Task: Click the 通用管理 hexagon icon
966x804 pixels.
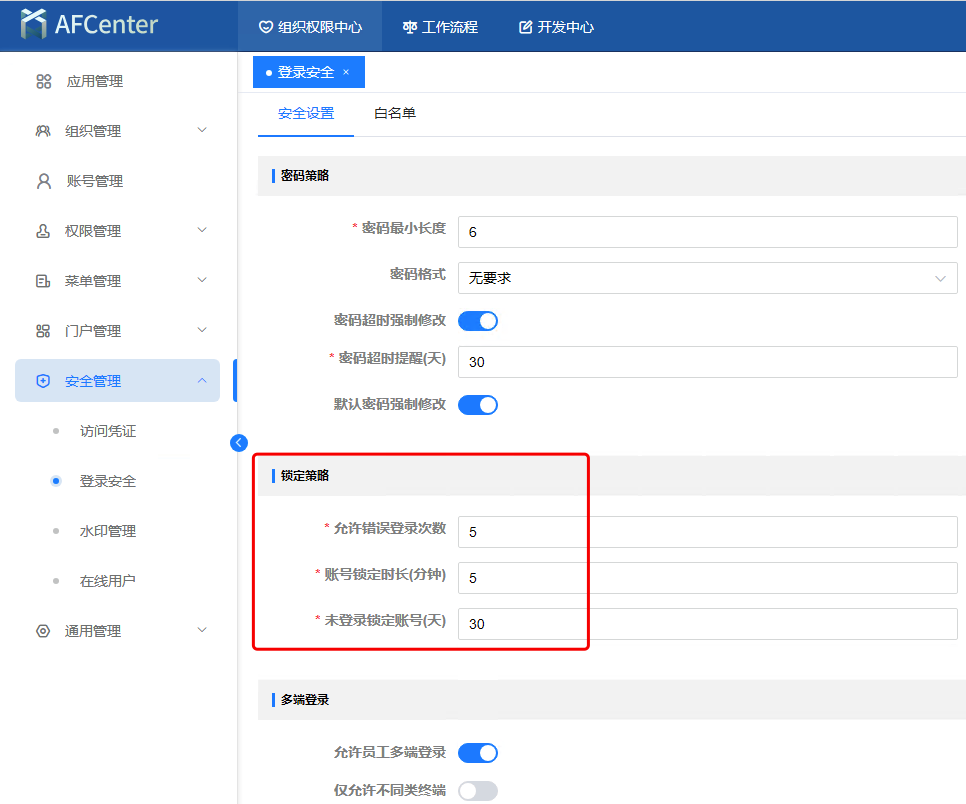Action: point(43,631)
